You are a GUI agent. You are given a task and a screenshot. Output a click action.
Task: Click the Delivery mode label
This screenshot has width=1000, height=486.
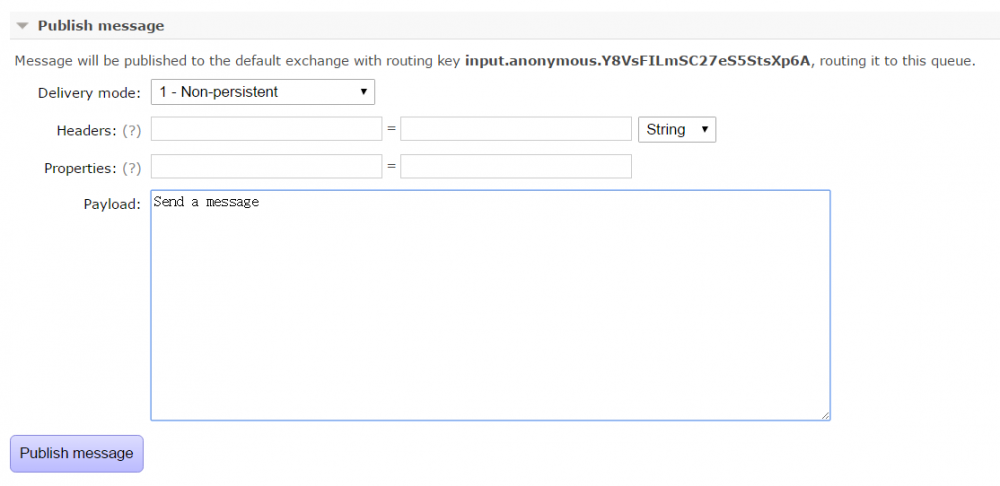pos(89,93)
